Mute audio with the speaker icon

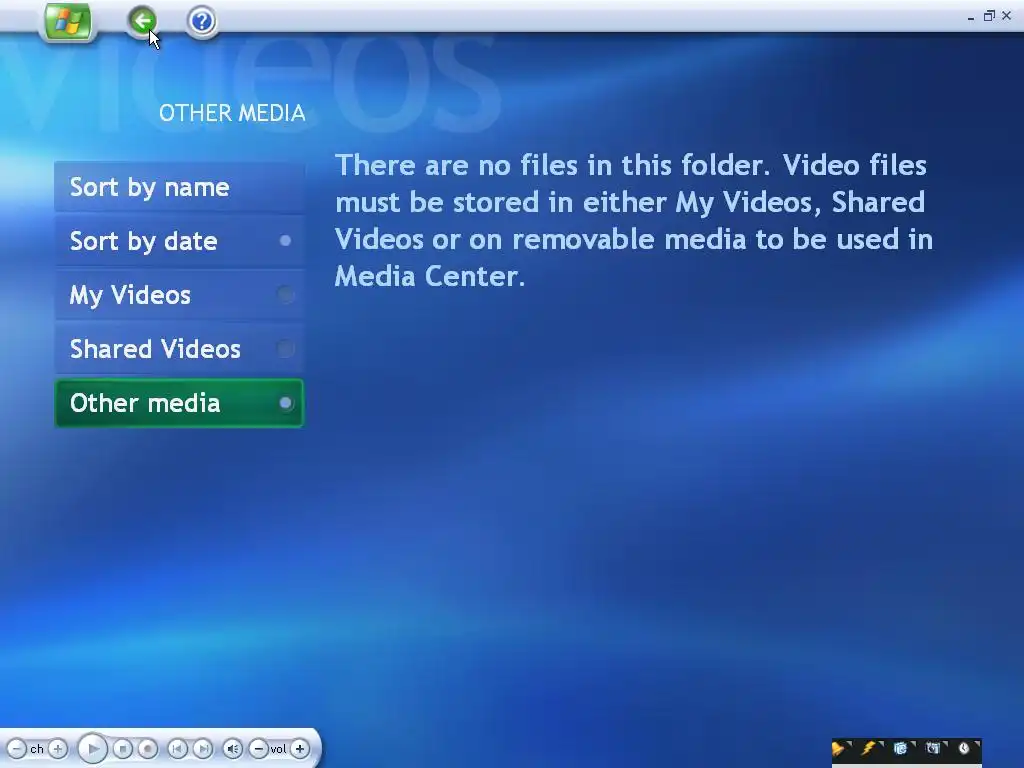click(x=232, y=748)
